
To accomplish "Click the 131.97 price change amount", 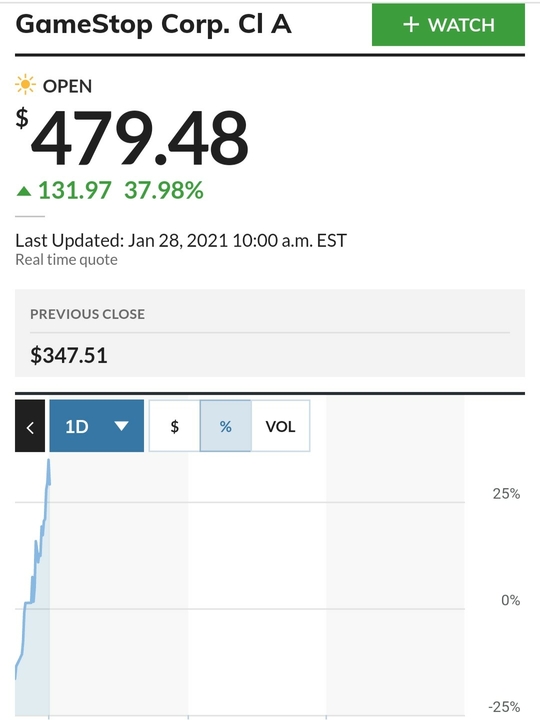I will point(75,190).
